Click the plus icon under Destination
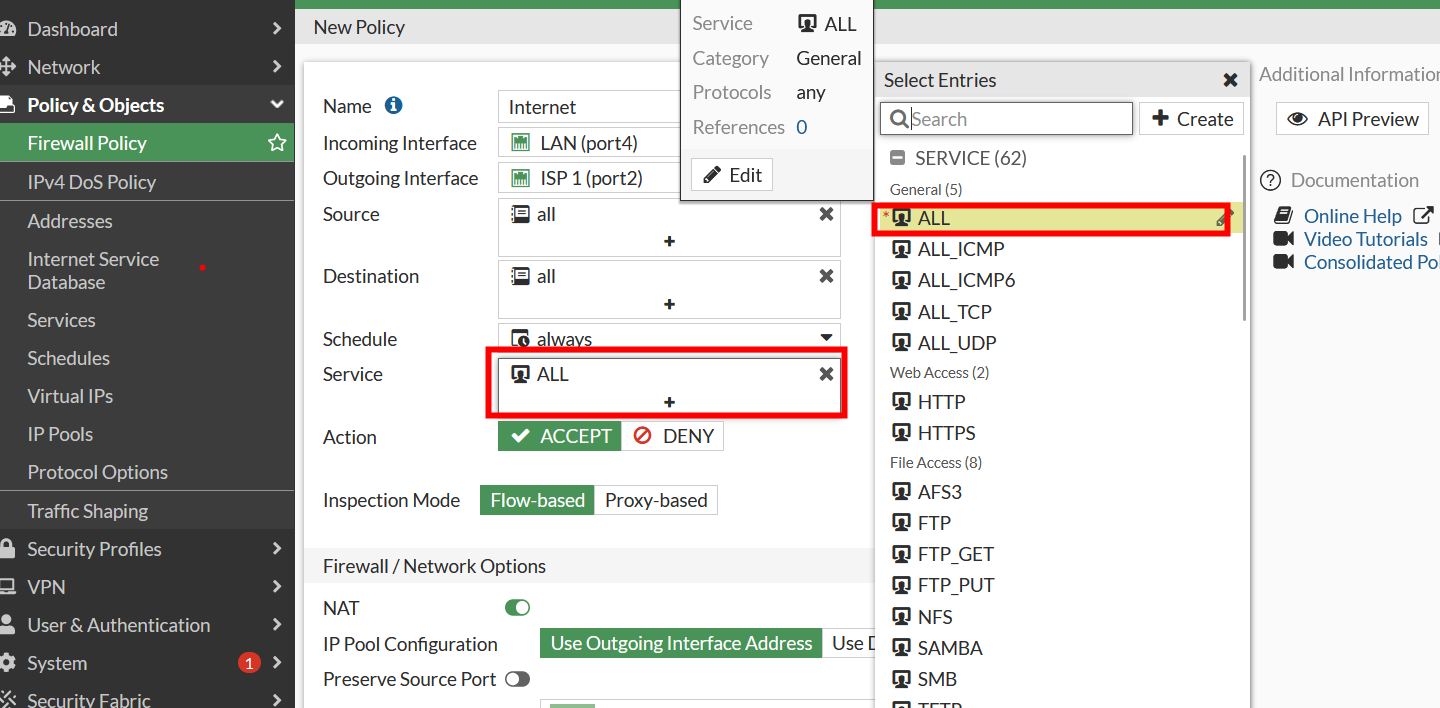The height and width of the screenshot is (708, 1440). click(669, 304)
